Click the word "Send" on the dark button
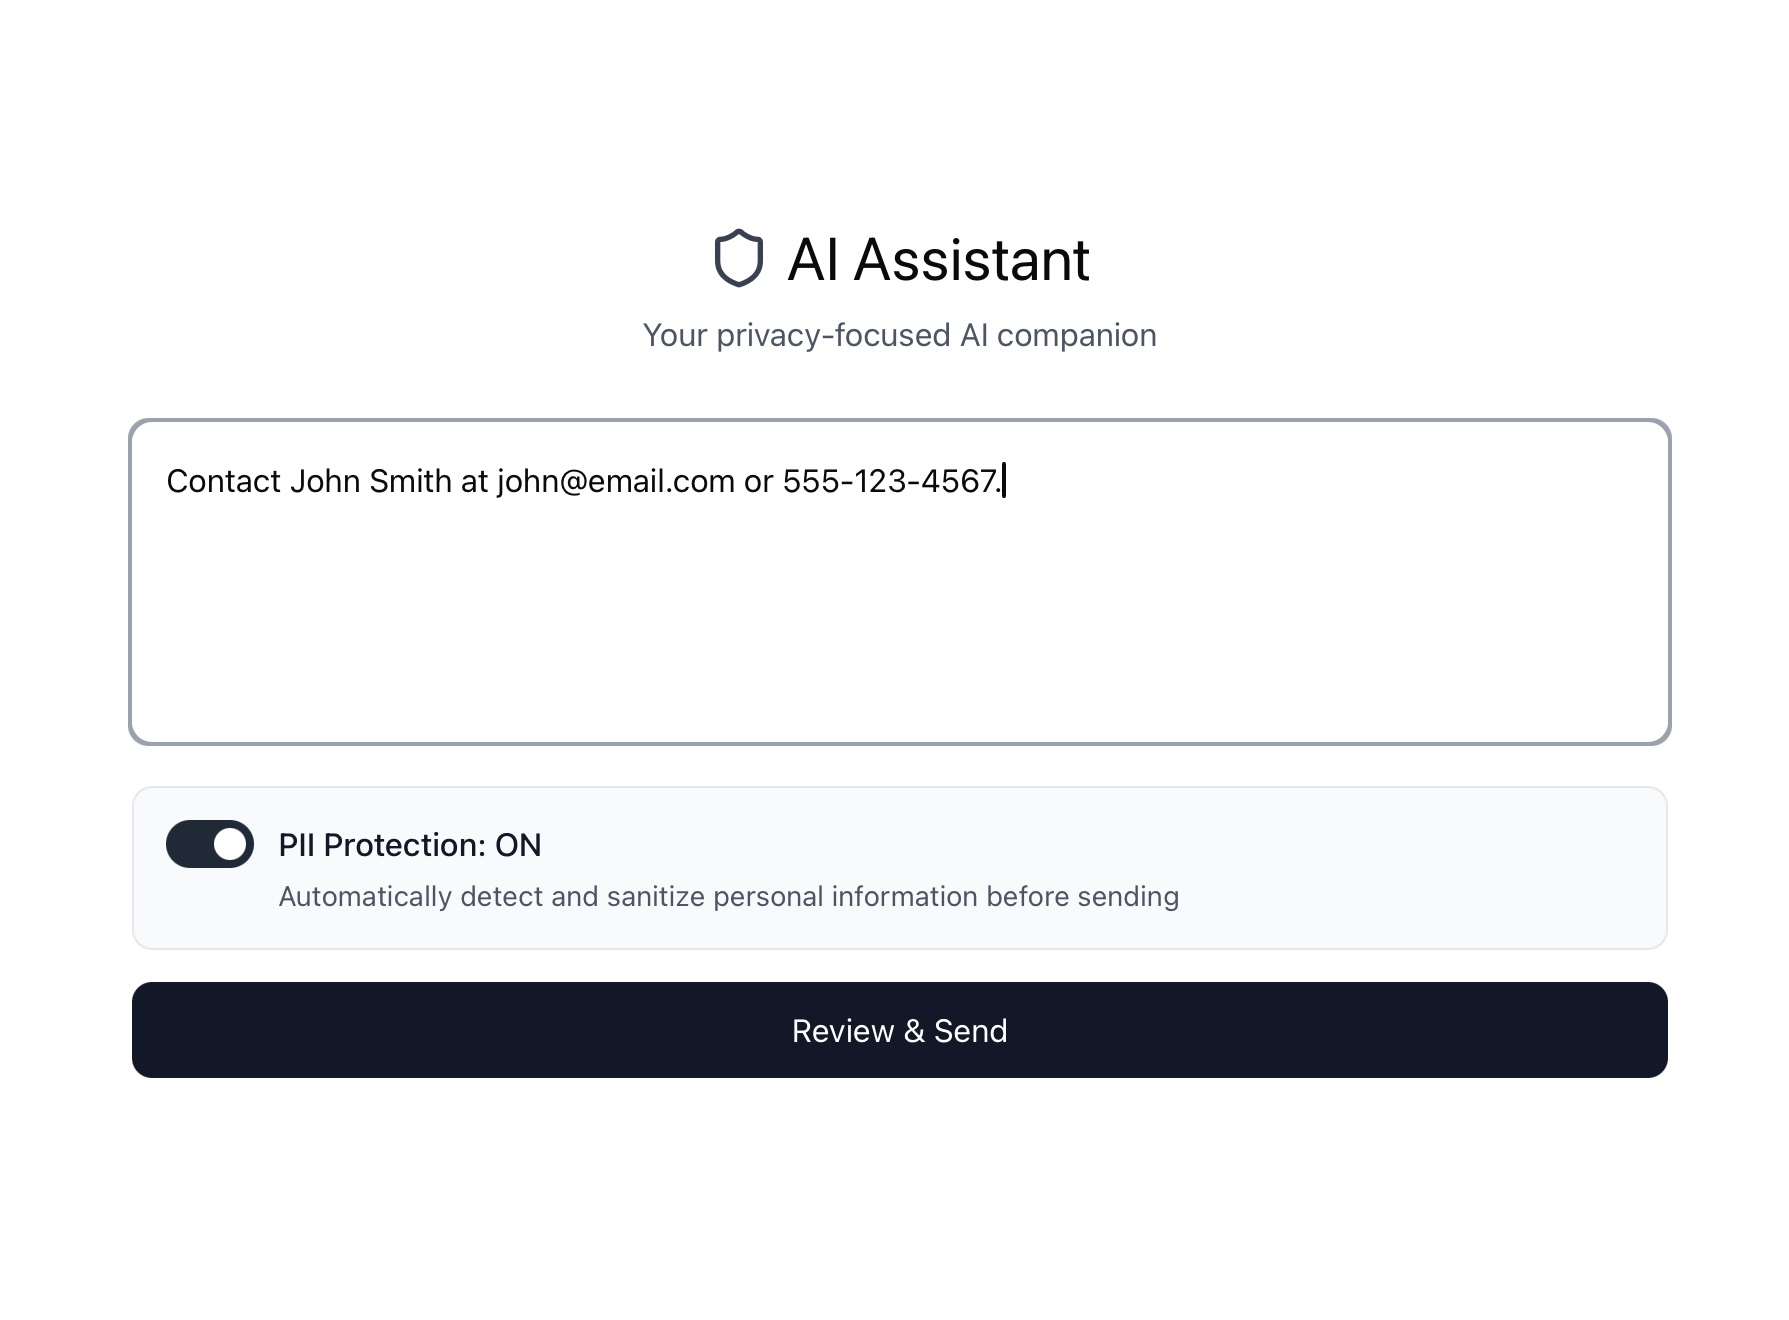 [970, 1031]
